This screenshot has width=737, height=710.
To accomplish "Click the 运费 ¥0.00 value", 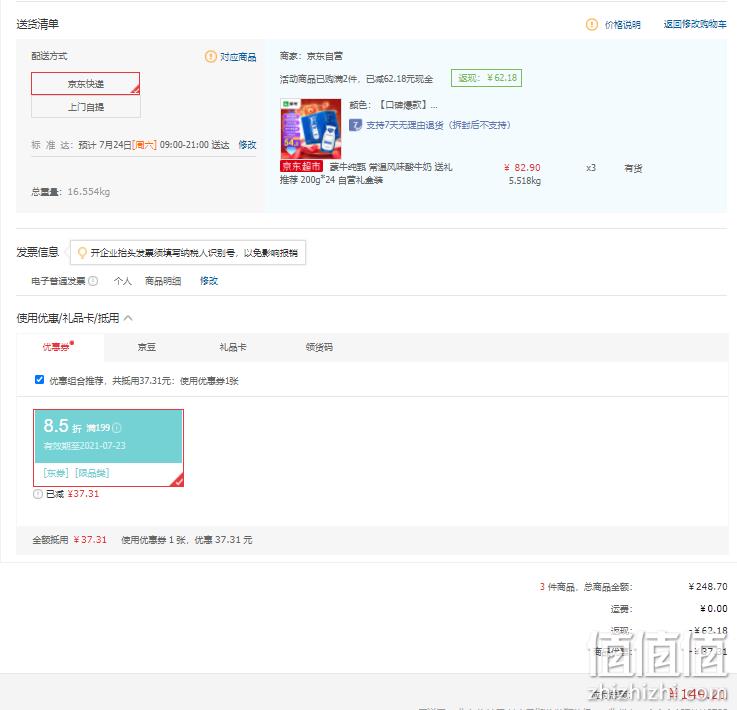I will pyautogui.click(x=713, y=609).
